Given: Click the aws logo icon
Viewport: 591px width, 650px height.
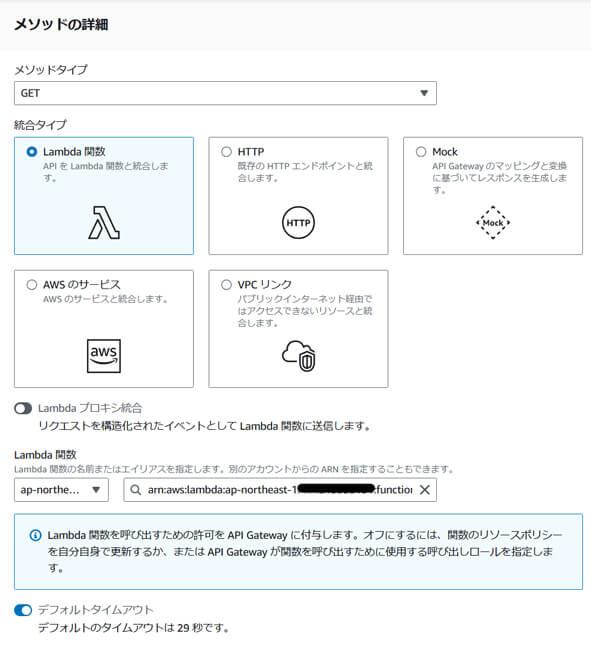Looking at the screenshot, I should [104, 356].
